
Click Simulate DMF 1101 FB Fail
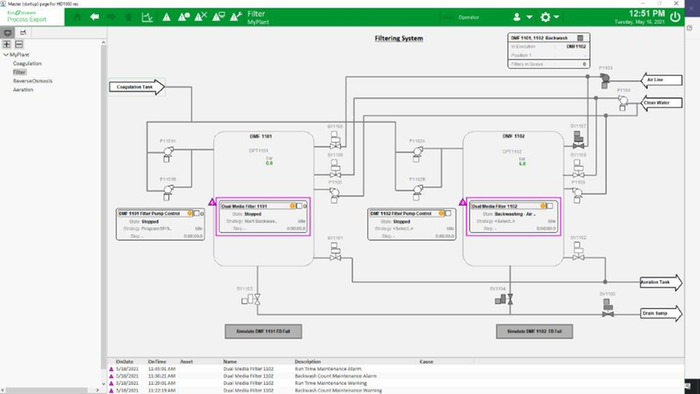[263, 332]
